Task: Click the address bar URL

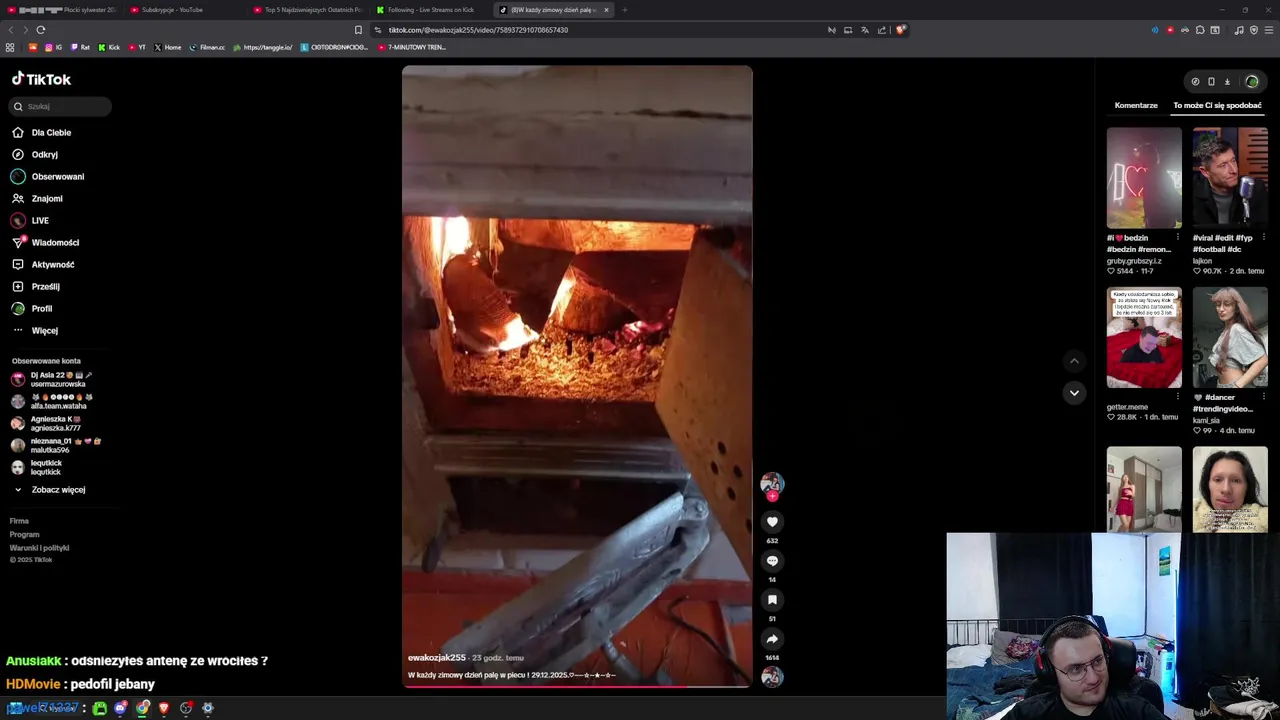Action: point(478,30)
